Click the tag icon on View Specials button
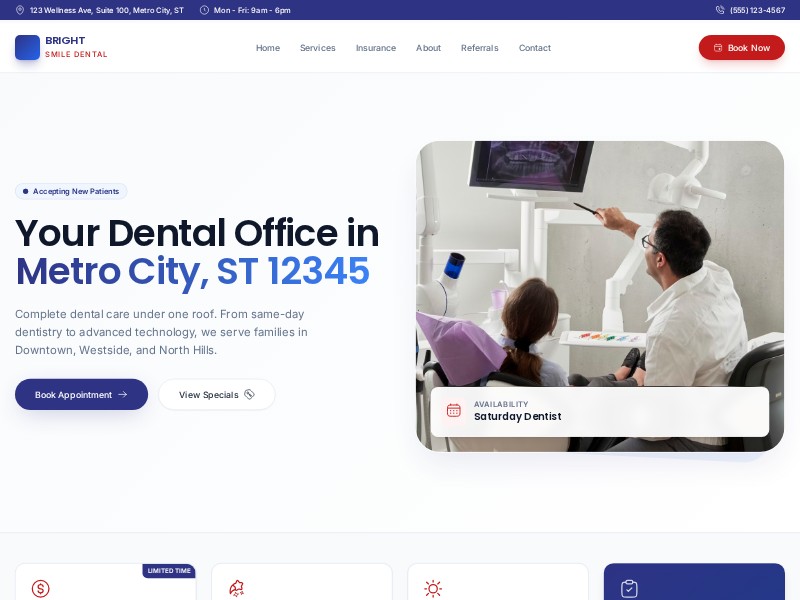The height and width of the screenshot is (600, 800). coord(249,394)
